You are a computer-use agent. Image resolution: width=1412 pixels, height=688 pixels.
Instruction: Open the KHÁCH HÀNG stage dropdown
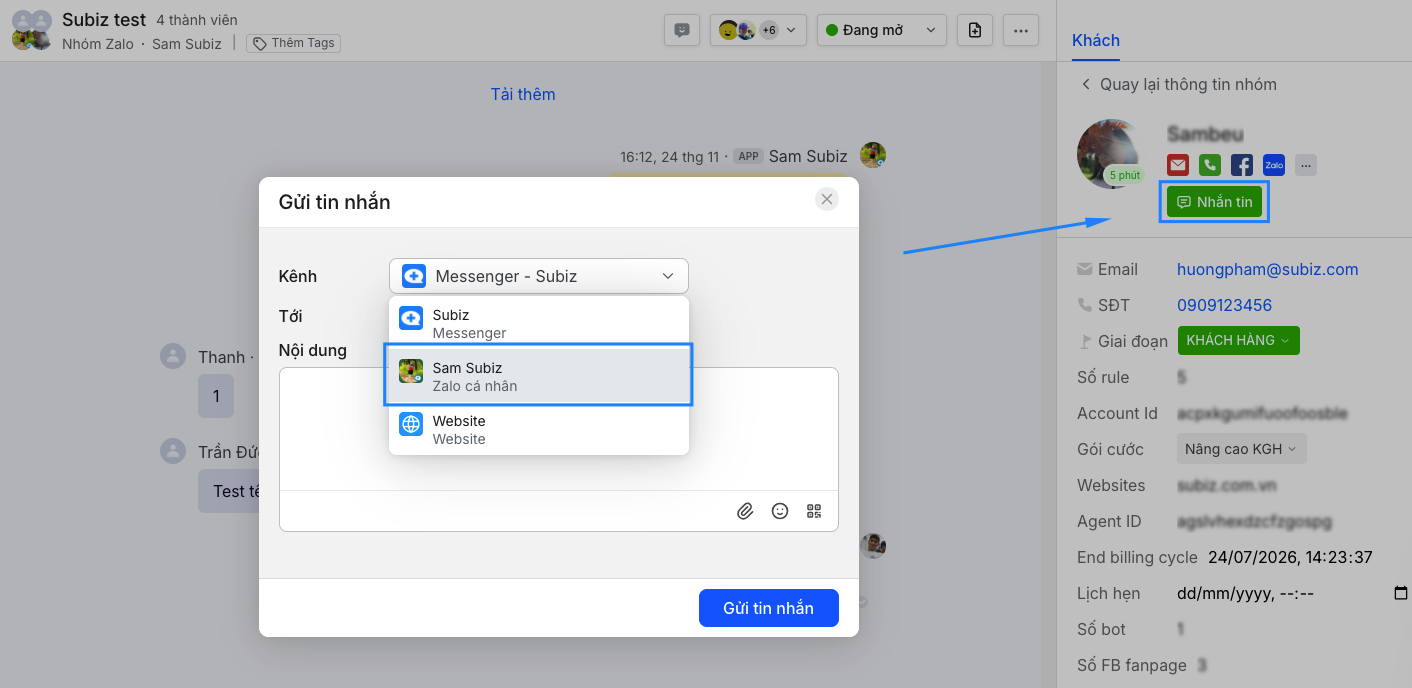(1238, 340)
